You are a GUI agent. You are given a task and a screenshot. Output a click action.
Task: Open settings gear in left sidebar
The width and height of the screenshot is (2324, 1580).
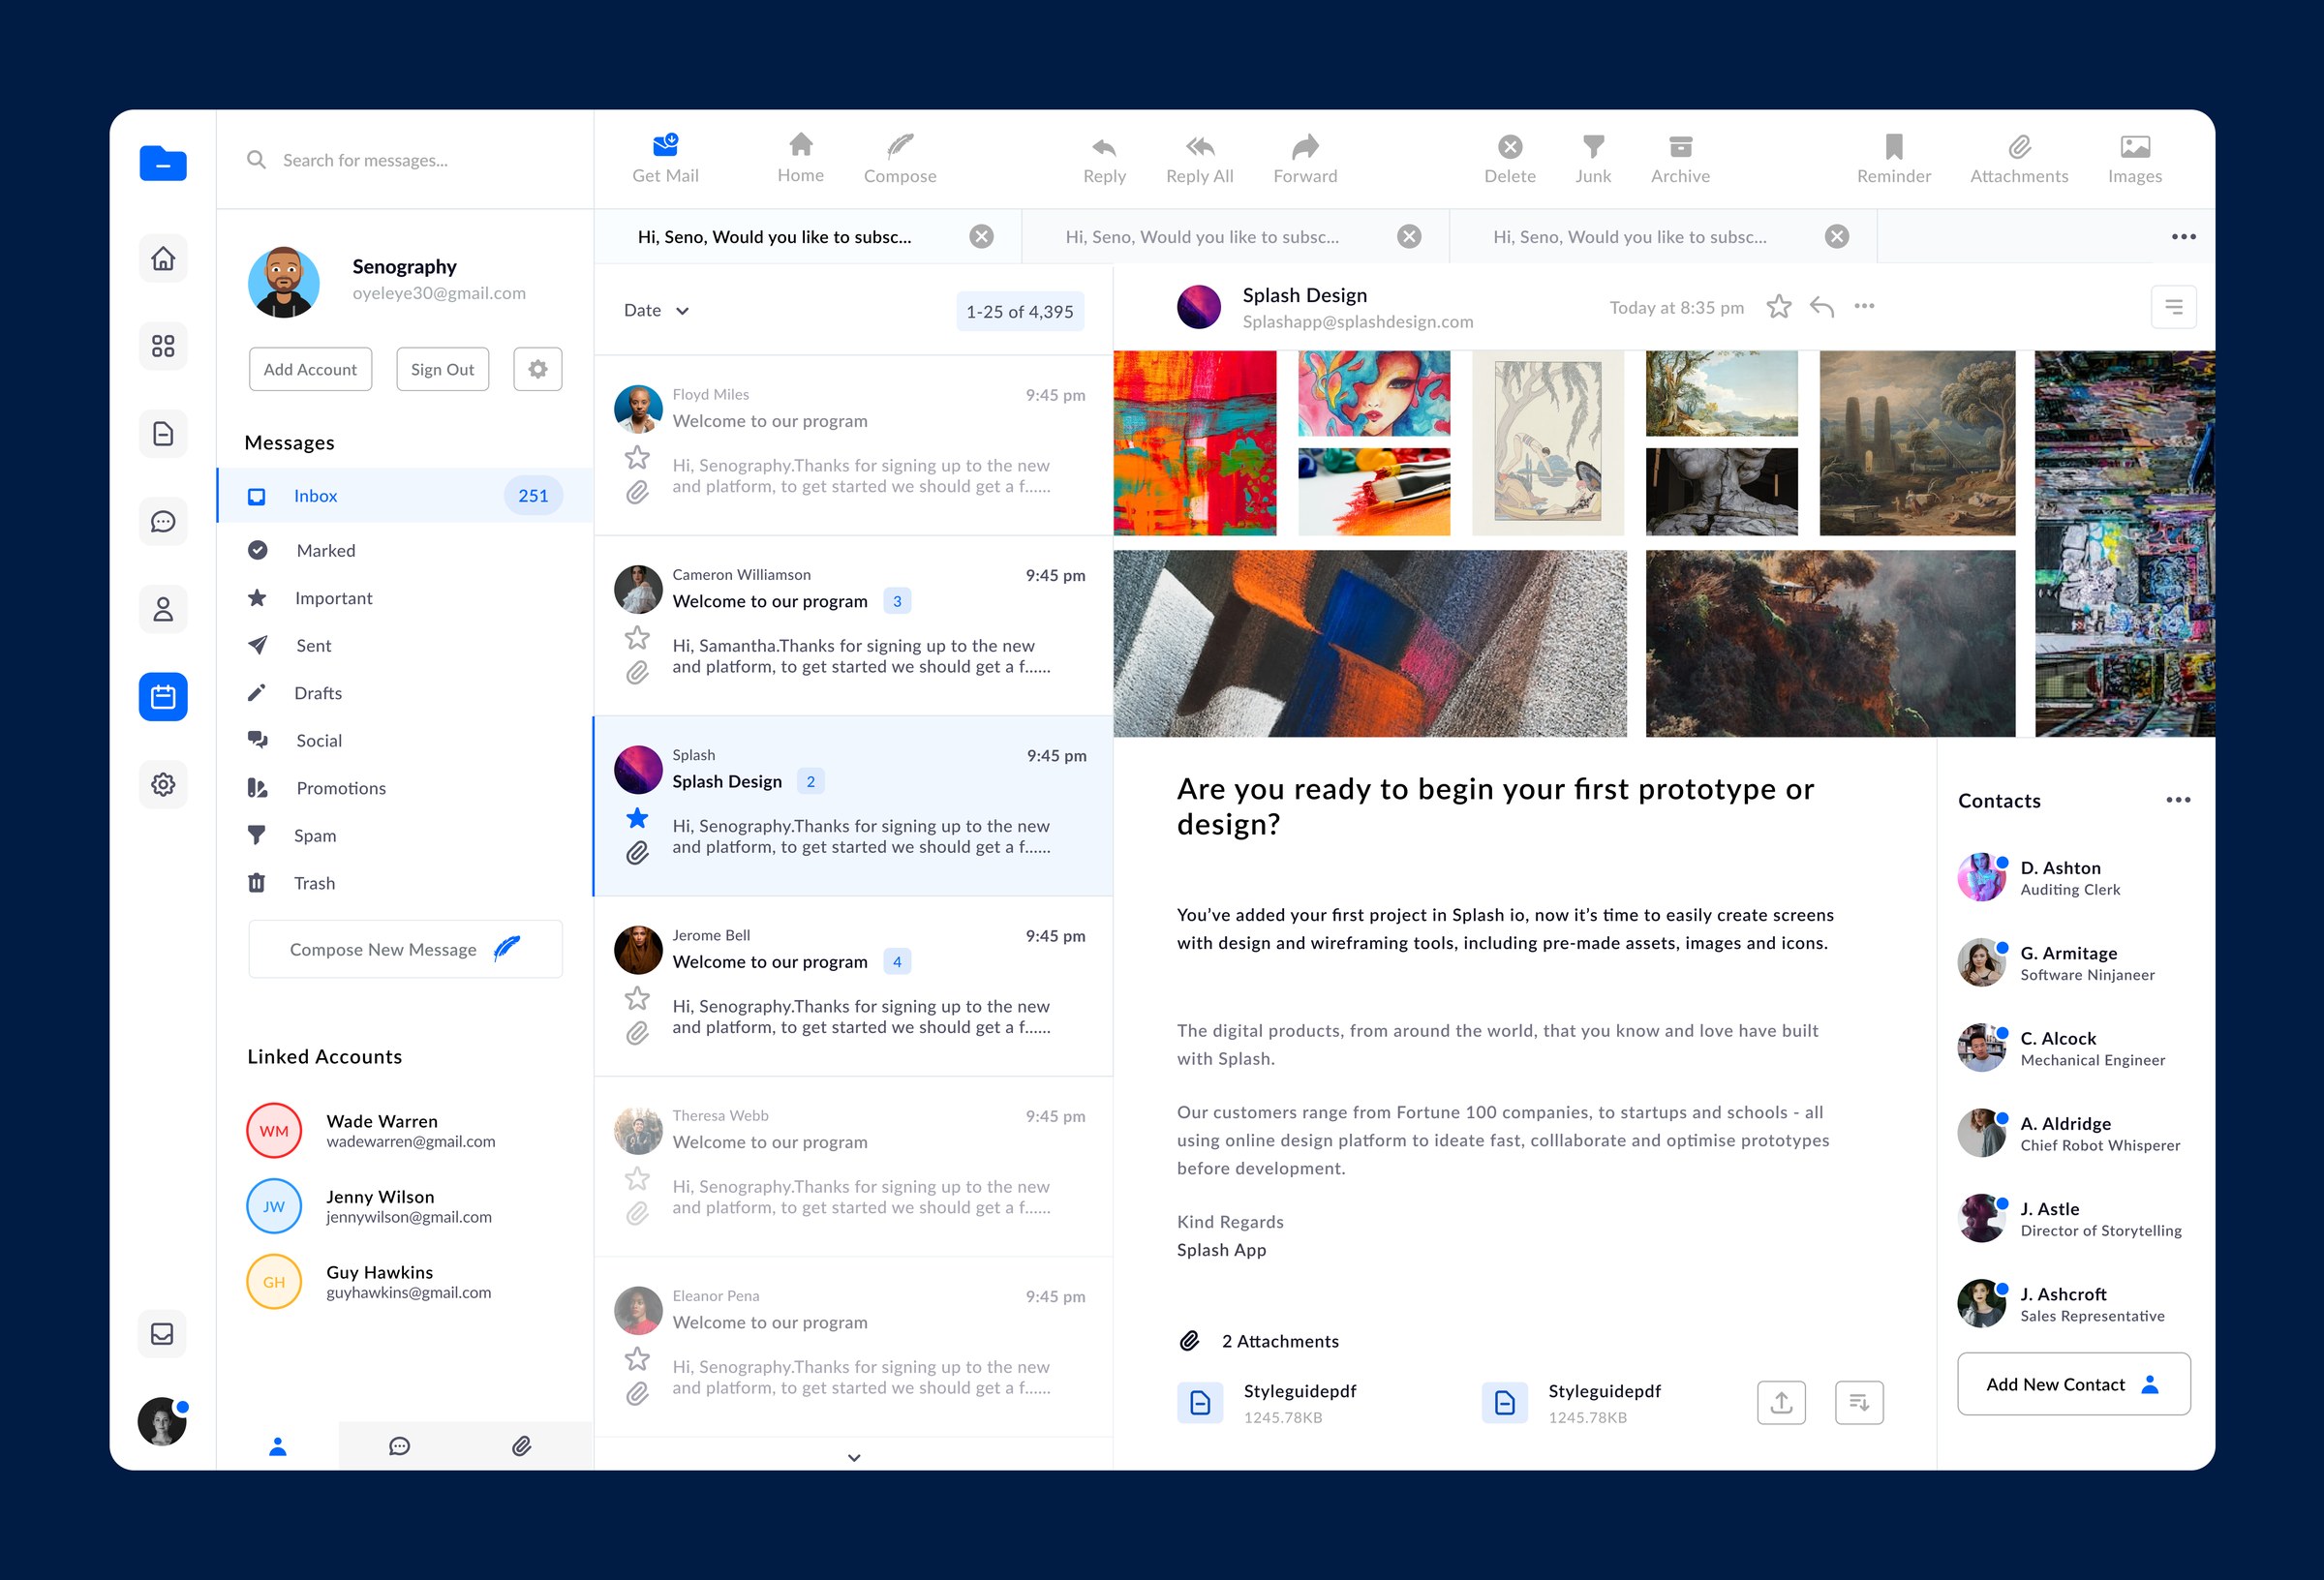[163, 784]
